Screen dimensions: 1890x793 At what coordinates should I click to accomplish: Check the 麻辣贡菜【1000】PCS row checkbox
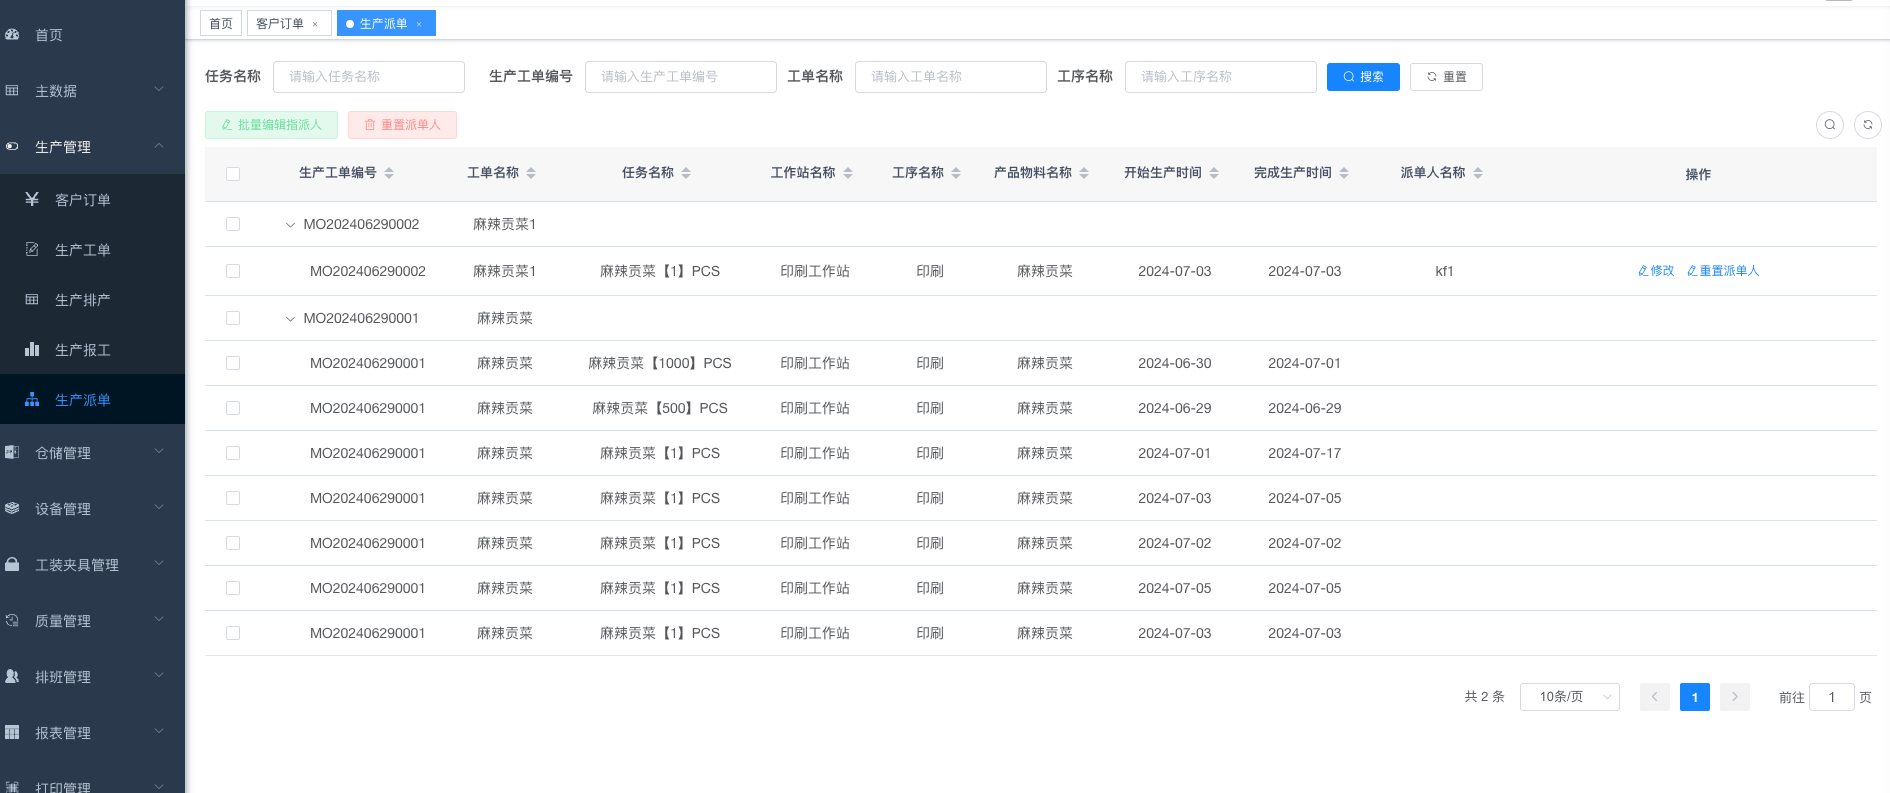point(233,363)
